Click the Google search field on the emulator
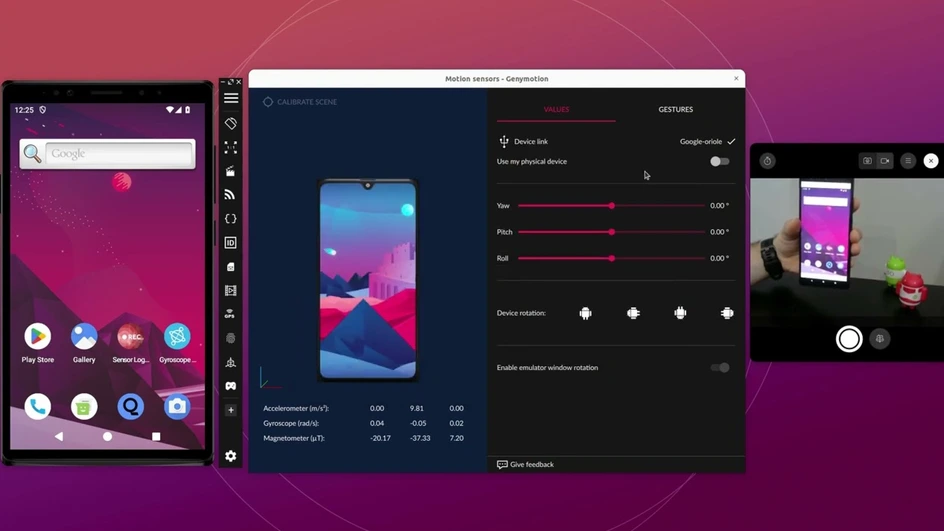The width and height of the screenshot is (944, 531). [x=119, y=154]
